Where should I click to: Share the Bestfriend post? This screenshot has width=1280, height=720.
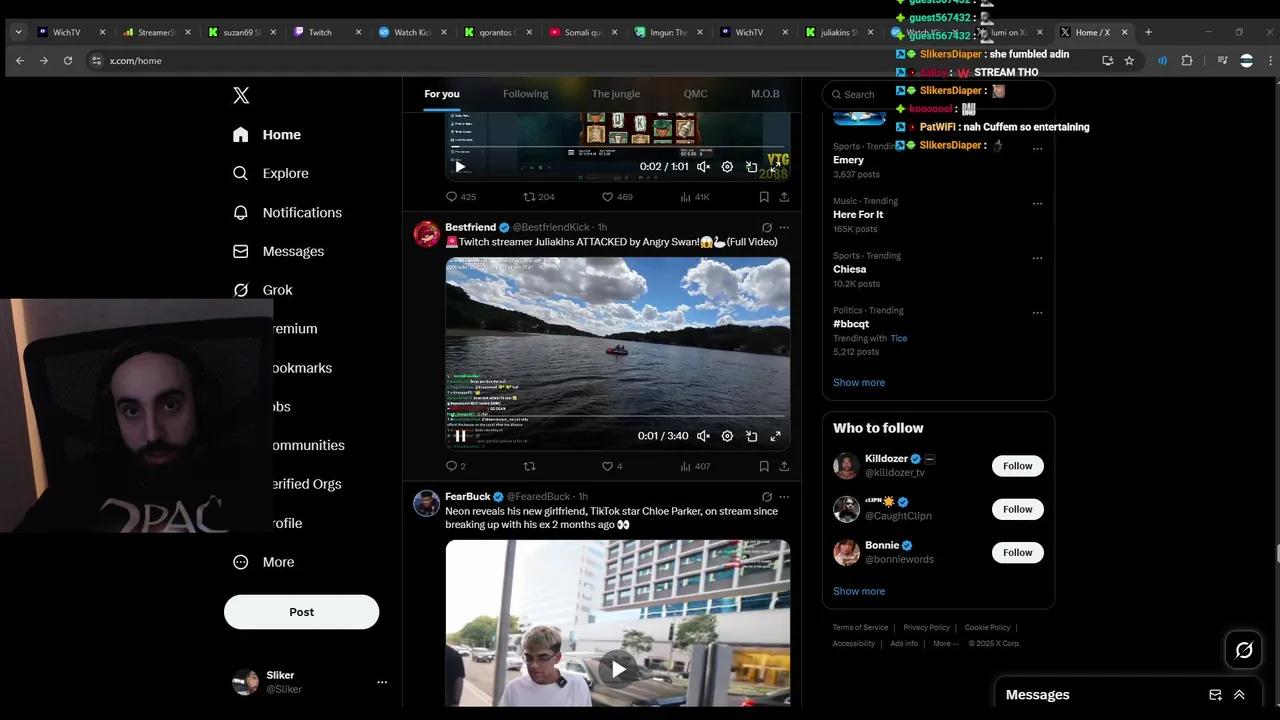[784, 466]
